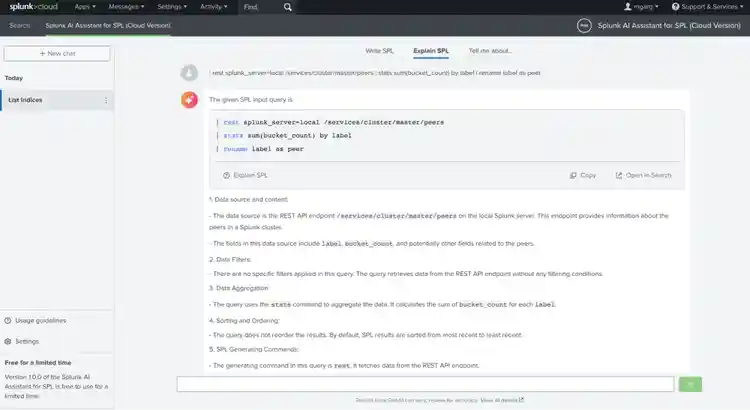Image resolution: width=750 pixels, height=410 pixels.
Task: Click the Splunk AI Assistant app logo icon
Action: pyautogui.click(x=583, y=25)
